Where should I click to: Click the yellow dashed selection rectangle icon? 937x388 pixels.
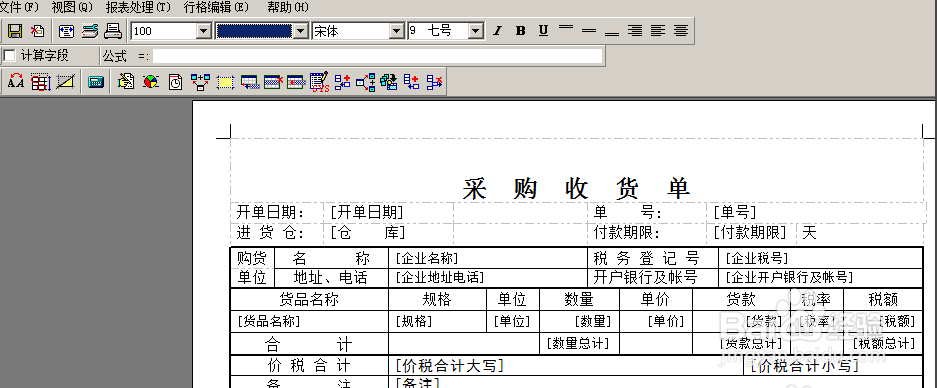[x=225, y=82]
